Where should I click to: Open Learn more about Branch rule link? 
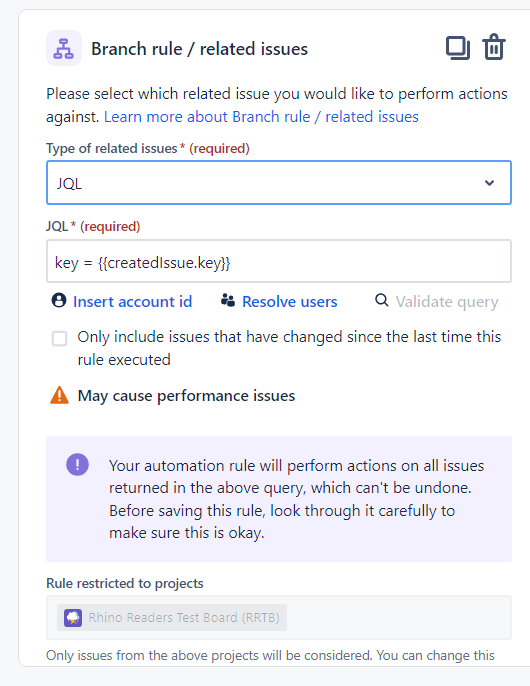(261, 117)
